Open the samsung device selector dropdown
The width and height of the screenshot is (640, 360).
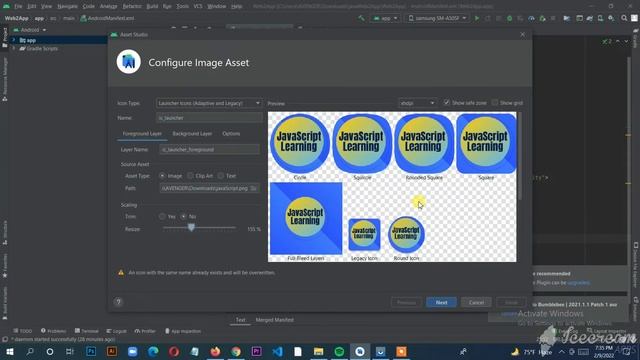[x=437, y=18]
